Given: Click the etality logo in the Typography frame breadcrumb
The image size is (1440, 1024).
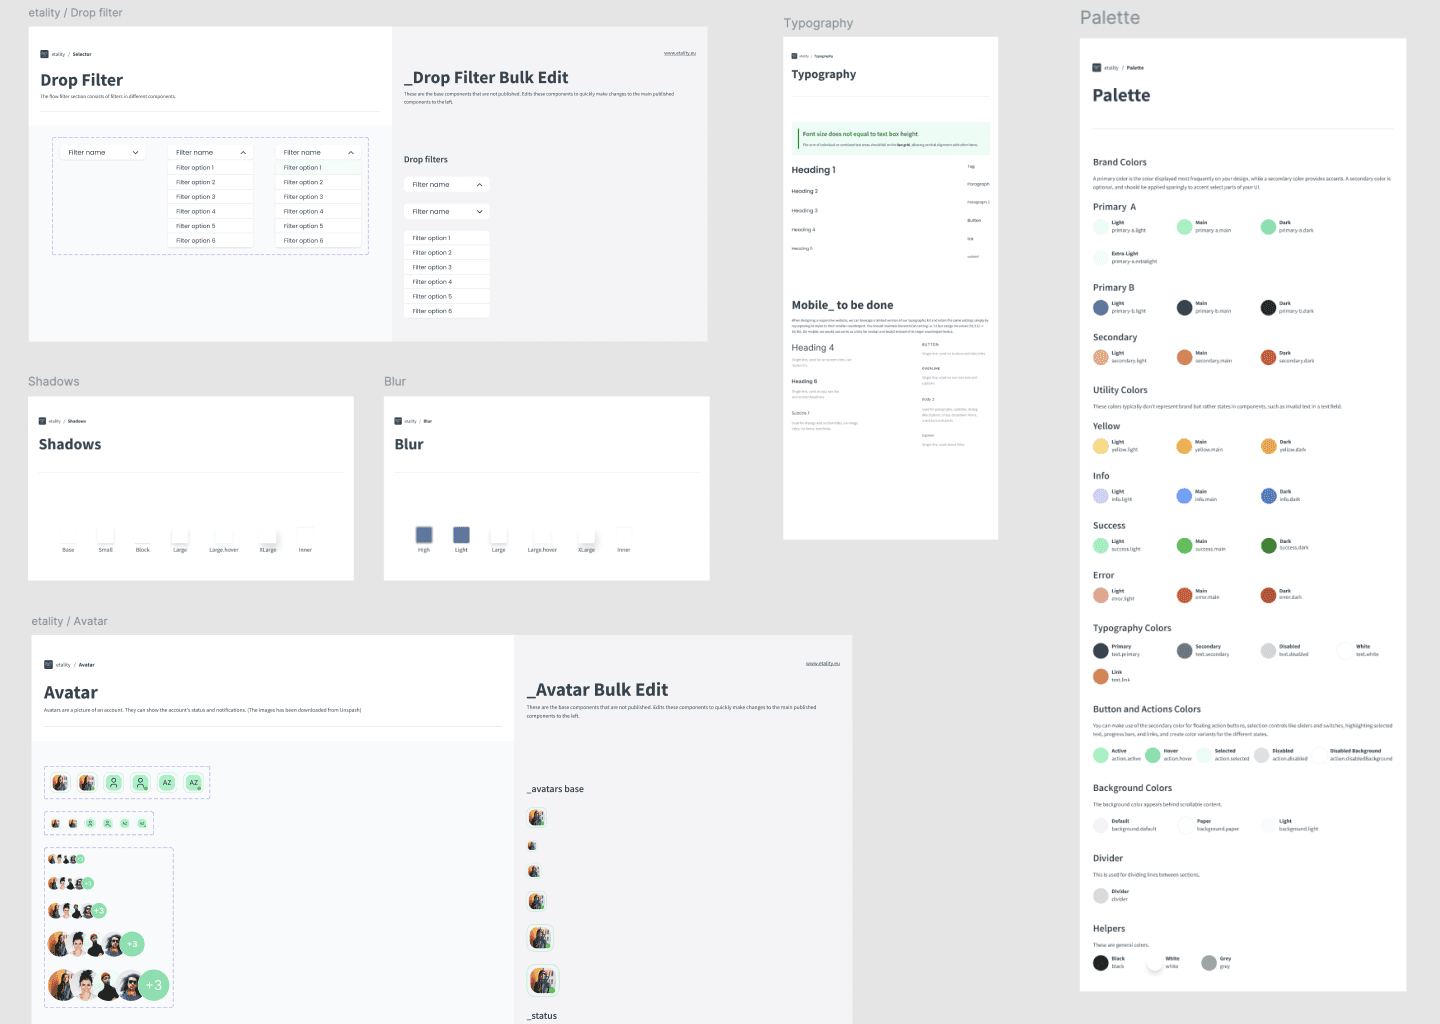Looking at the screenshot, I should [794, 56].
